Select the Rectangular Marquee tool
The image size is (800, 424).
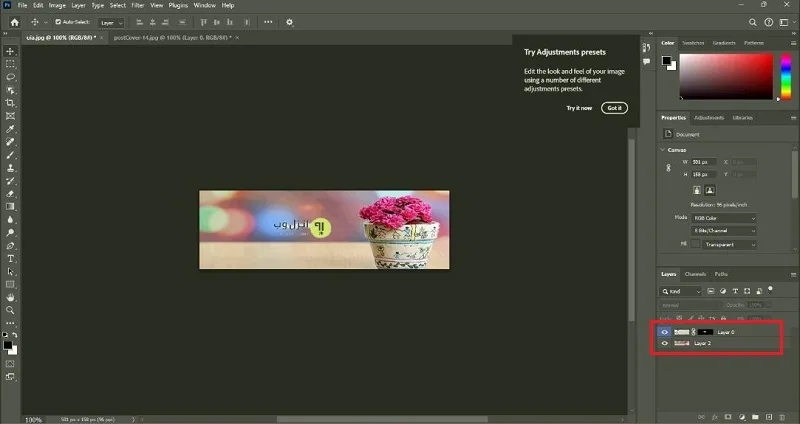coord(10,64)
